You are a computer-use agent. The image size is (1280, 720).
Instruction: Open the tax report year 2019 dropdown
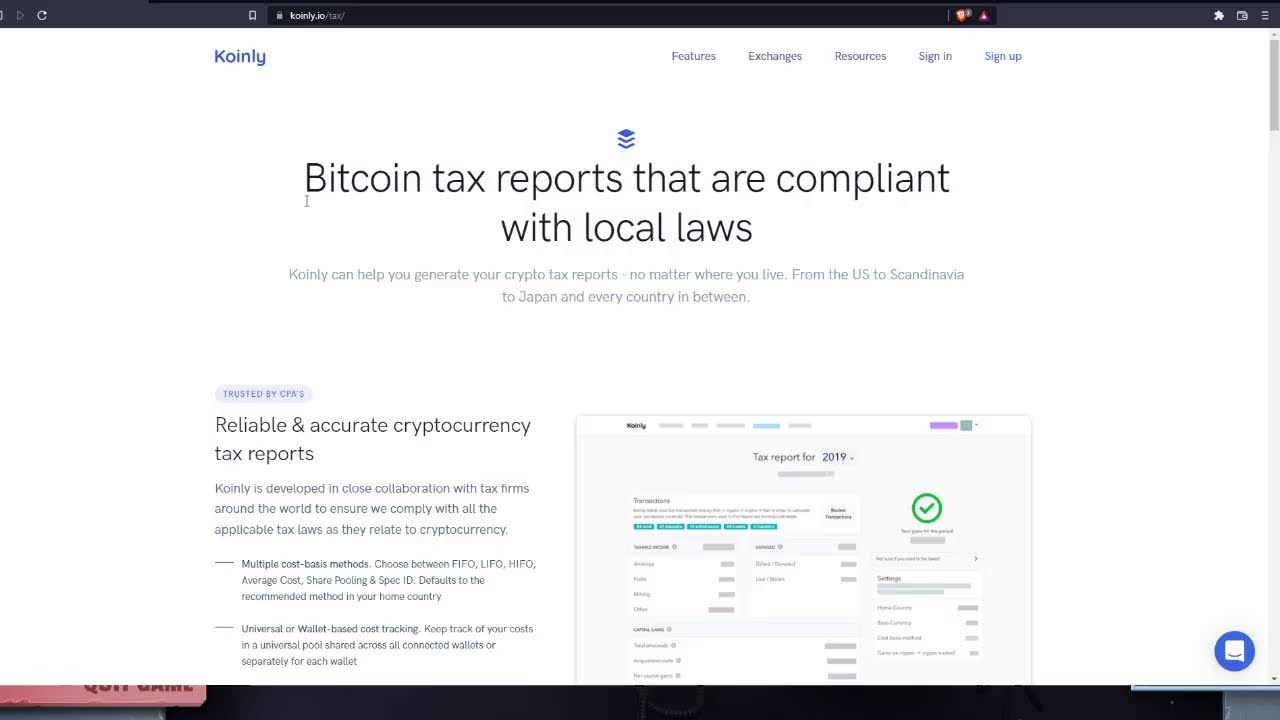838,457
